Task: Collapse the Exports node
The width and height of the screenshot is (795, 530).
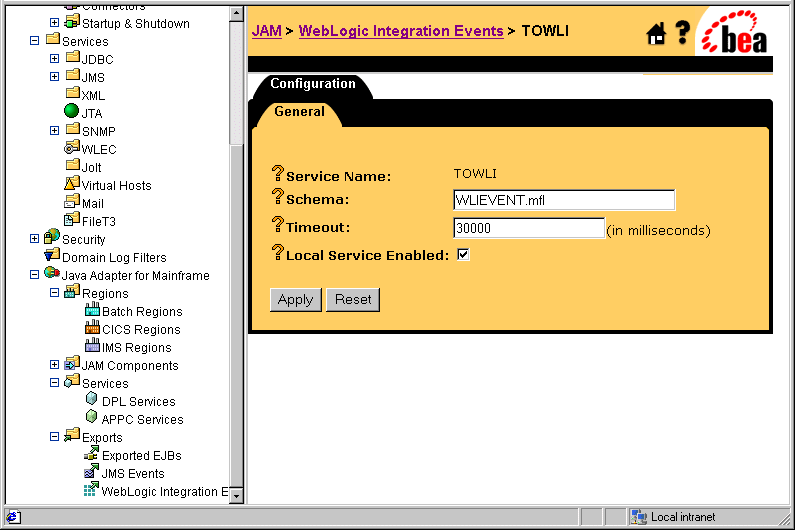Action: [x=54, y=437]
